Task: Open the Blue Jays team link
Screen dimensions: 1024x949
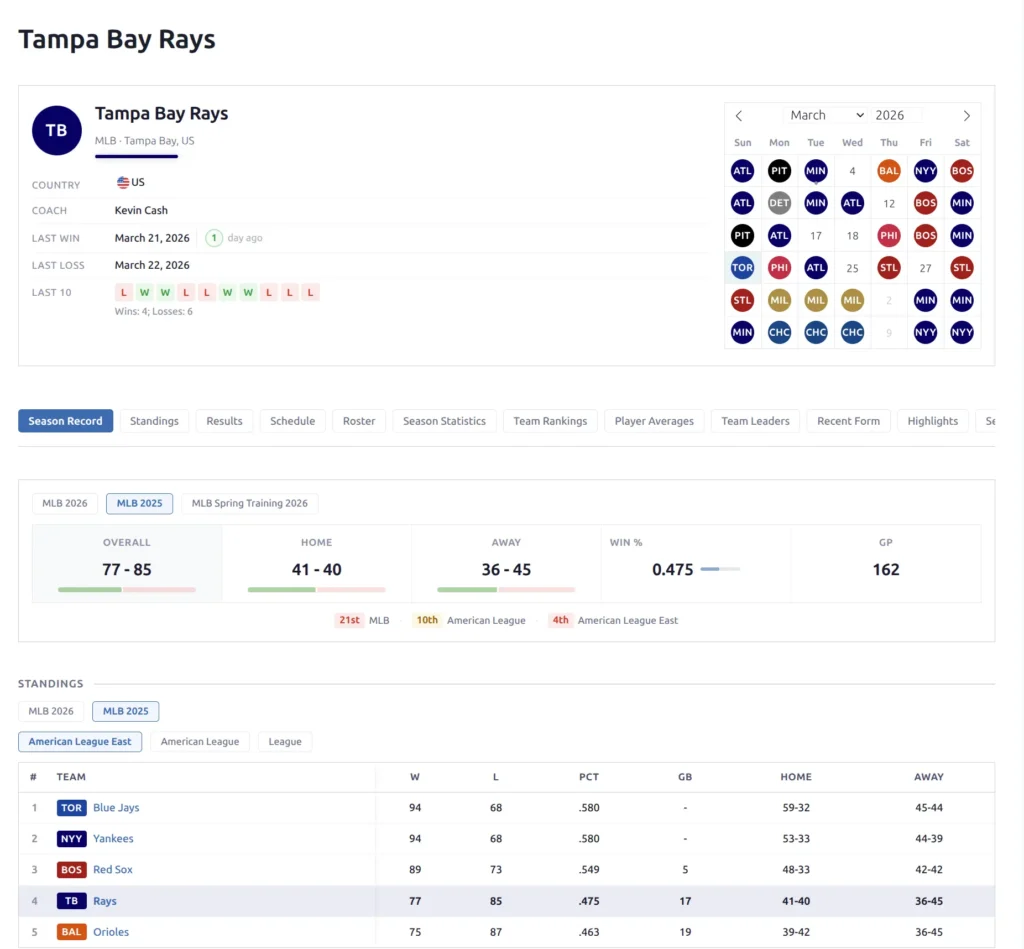Action: point(116,808)
